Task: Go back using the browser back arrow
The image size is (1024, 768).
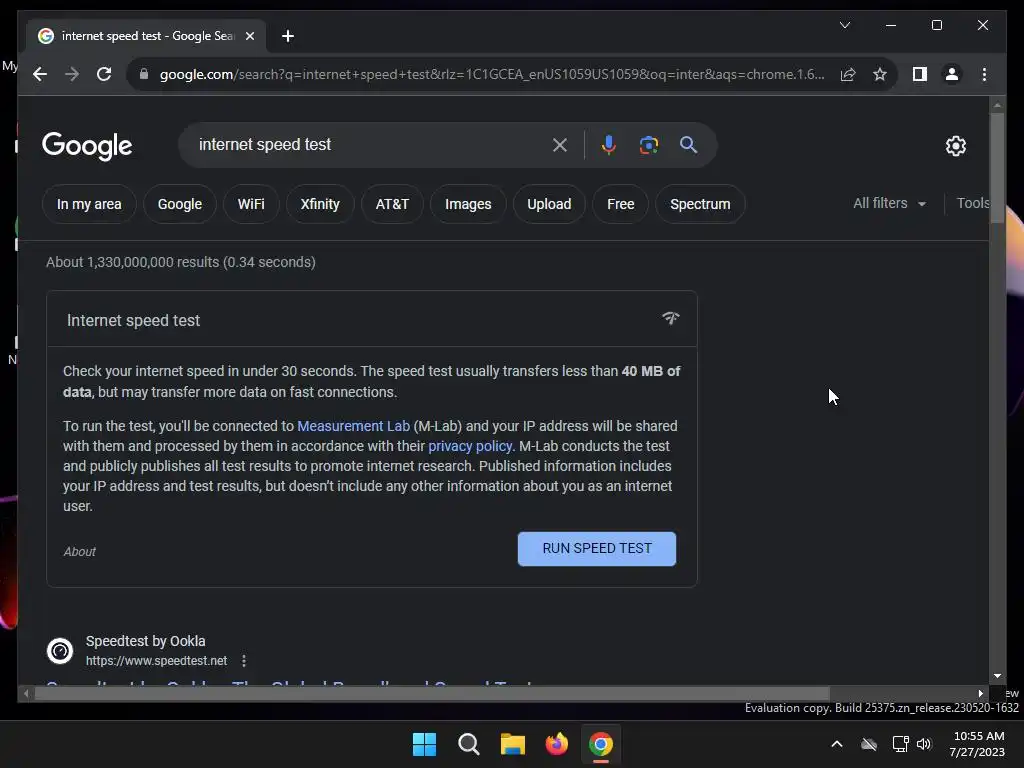Action: (x=40, y=74)
